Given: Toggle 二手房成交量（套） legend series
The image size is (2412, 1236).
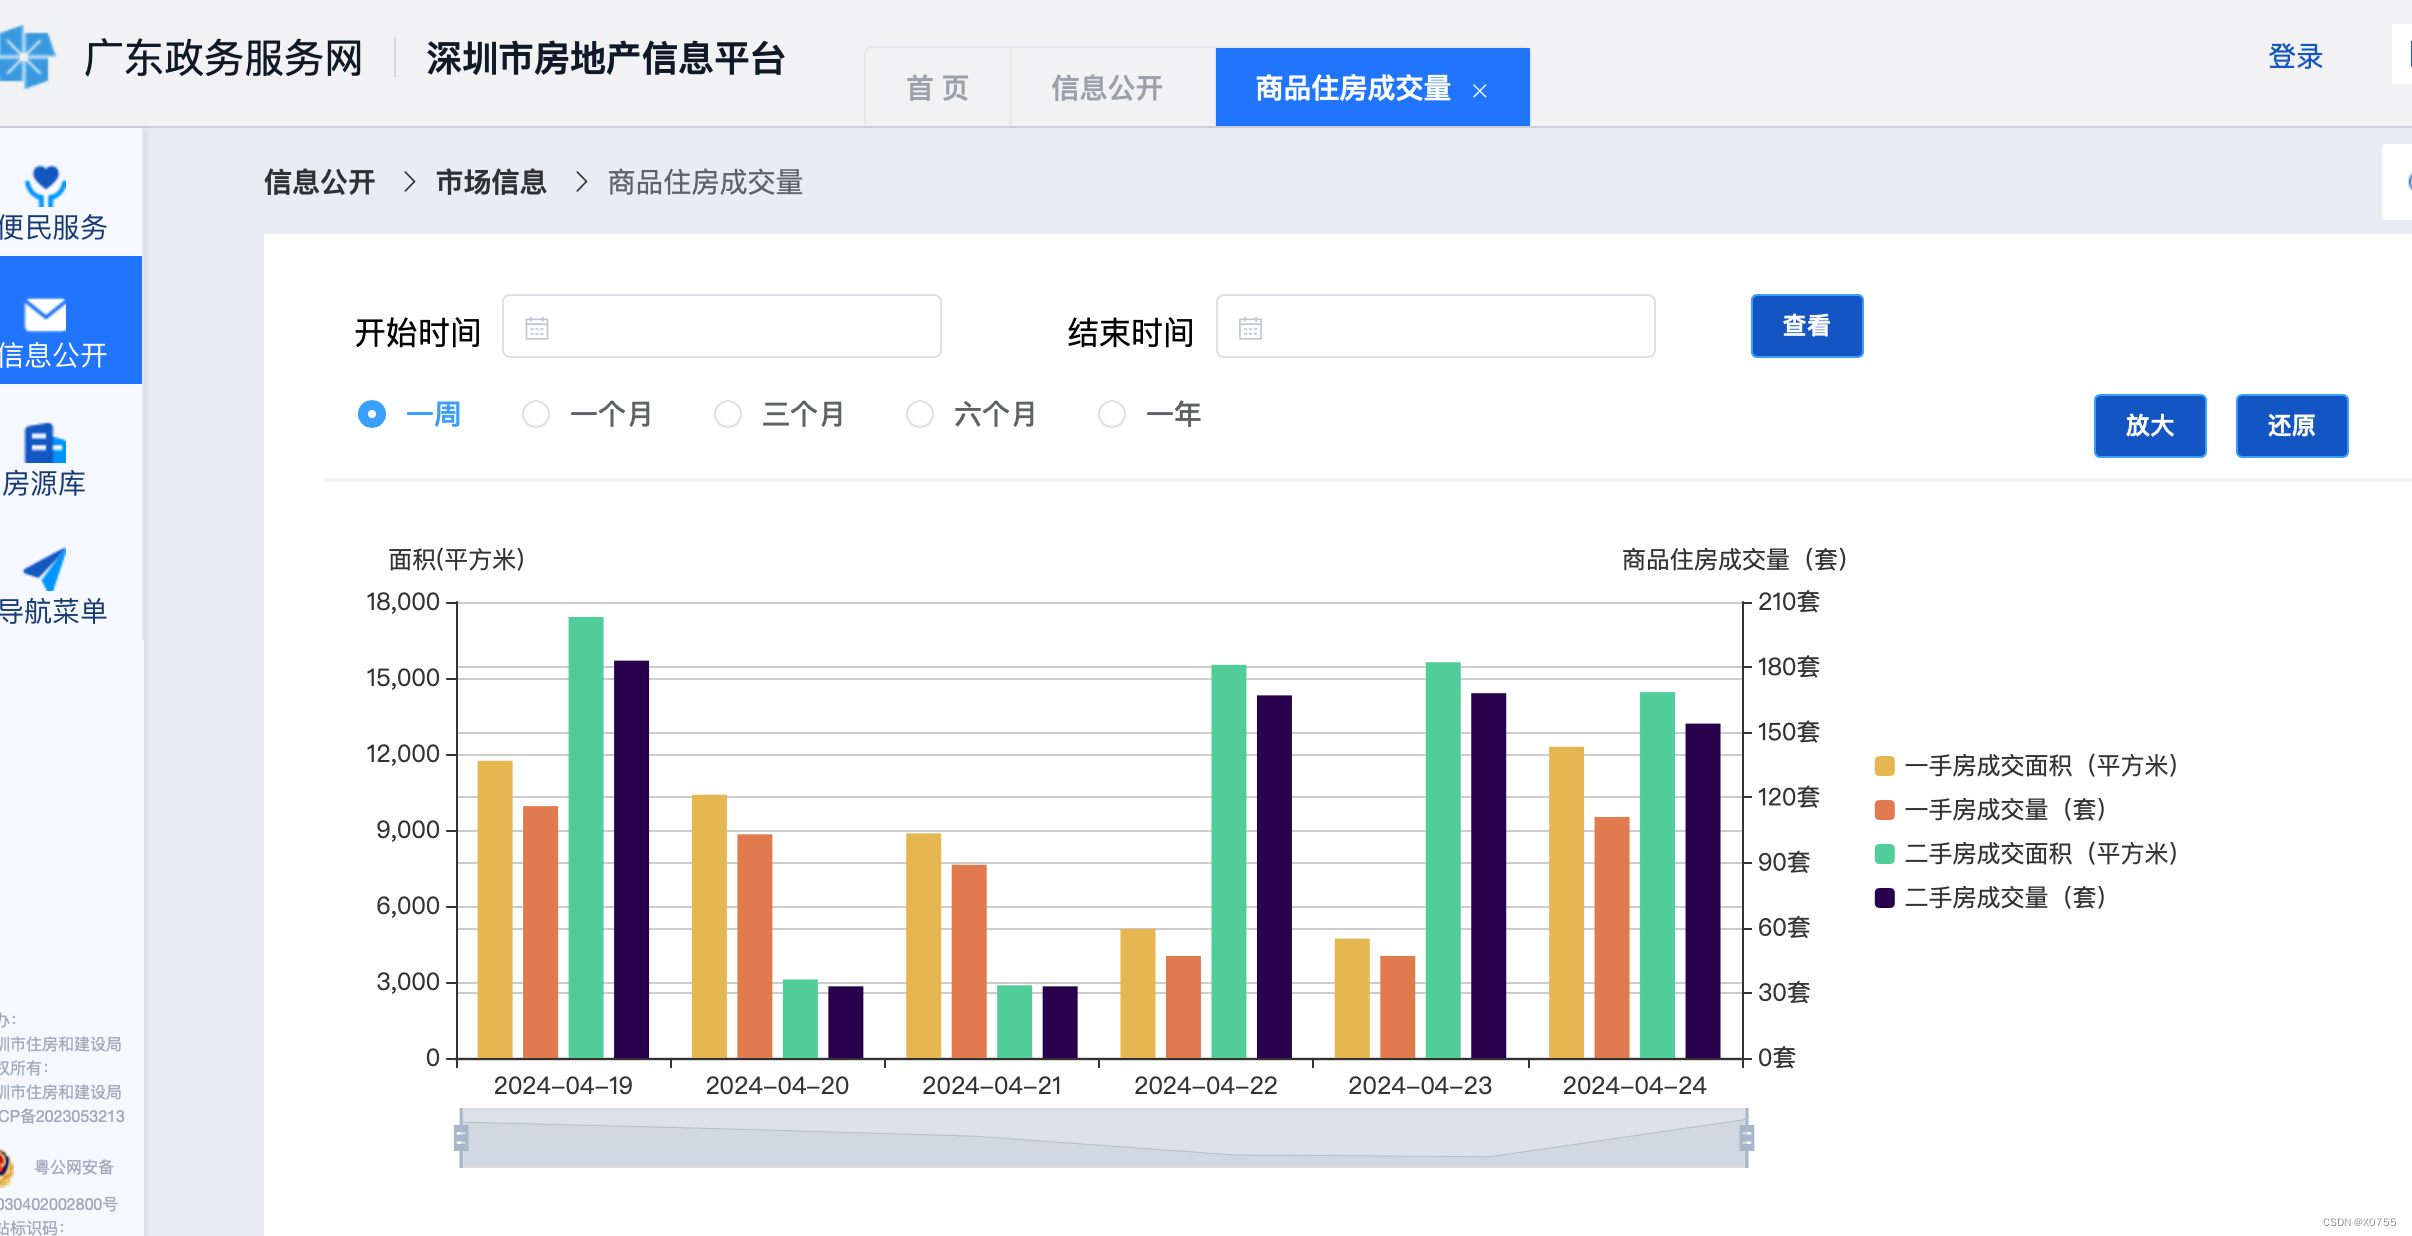Looking at the screenshot, I should coord(1991,898).
